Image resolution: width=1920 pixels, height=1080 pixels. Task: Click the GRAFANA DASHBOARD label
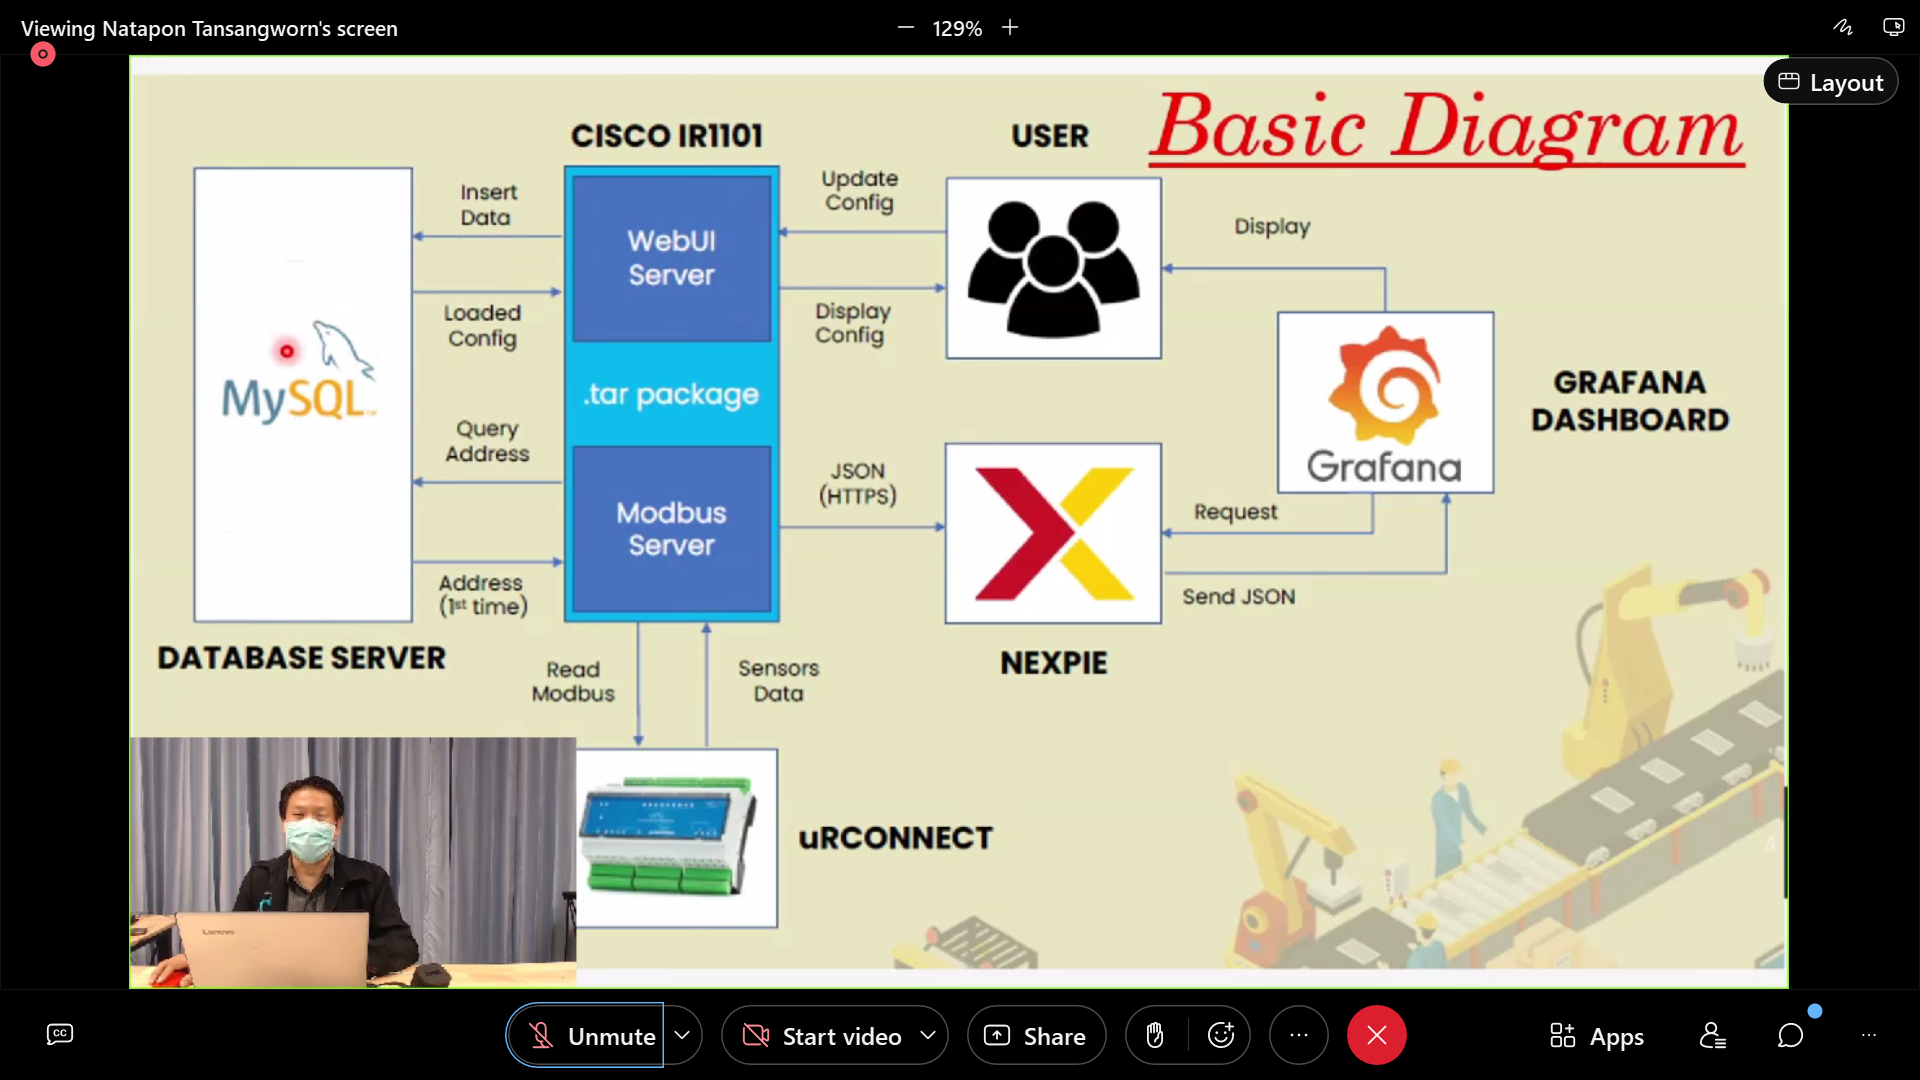point(1630,401)
